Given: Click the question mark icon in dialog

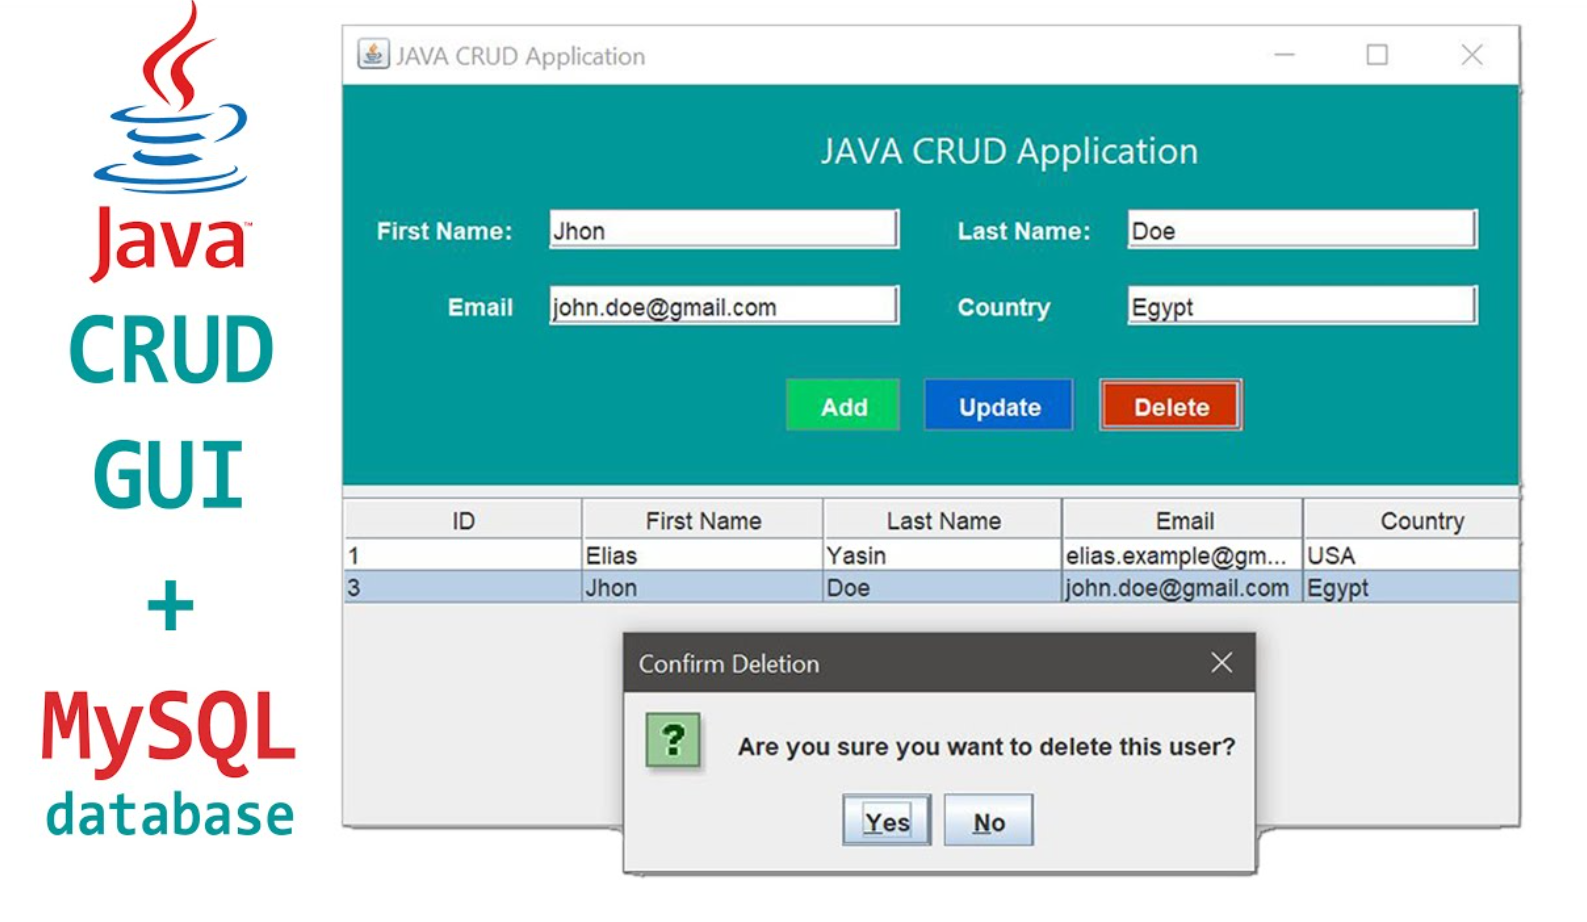Looking at the screenshot, I should pyautogui.click(x=673, y=741).
